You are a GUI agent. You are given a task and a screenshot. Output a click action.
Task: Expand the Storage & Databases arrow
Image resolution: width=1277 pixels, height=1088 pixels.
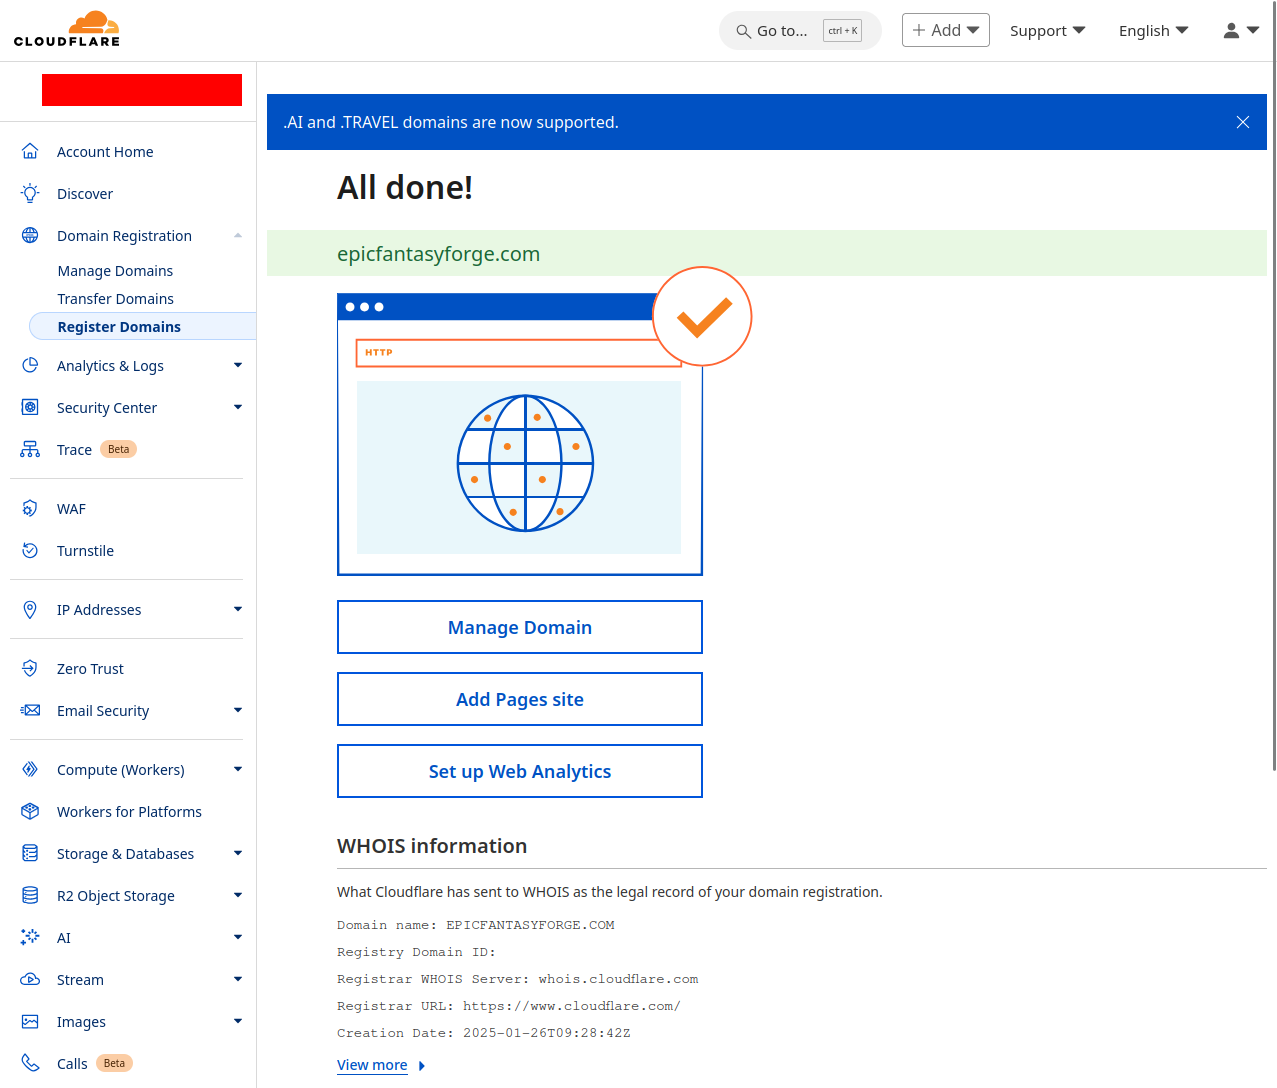[238, 853]
